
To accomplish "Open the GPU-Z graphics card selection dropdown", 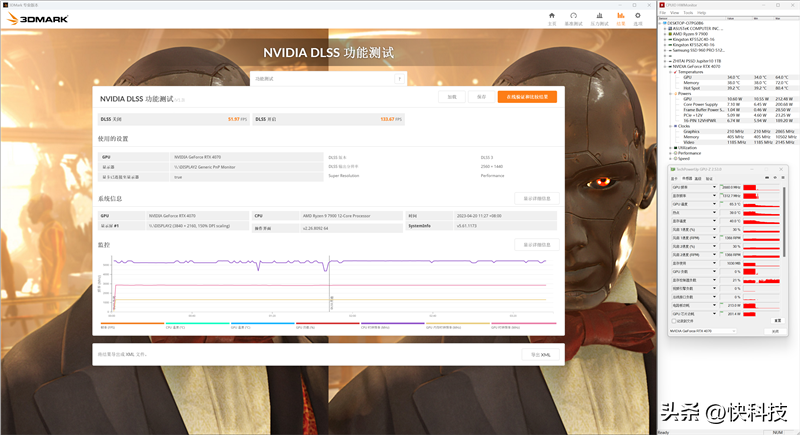I will (x=702, y=331).
